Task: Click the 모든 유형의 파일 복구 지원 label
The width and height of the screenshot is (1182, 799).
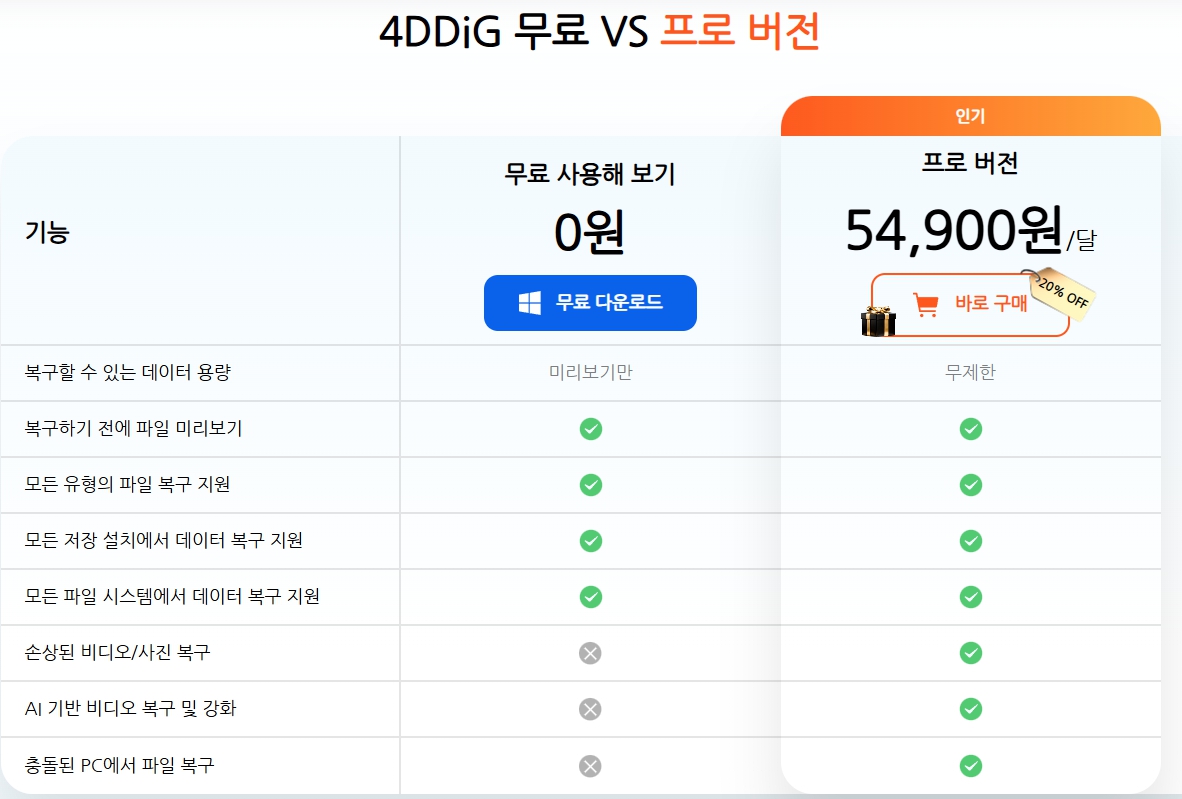Action: [127, 484]
